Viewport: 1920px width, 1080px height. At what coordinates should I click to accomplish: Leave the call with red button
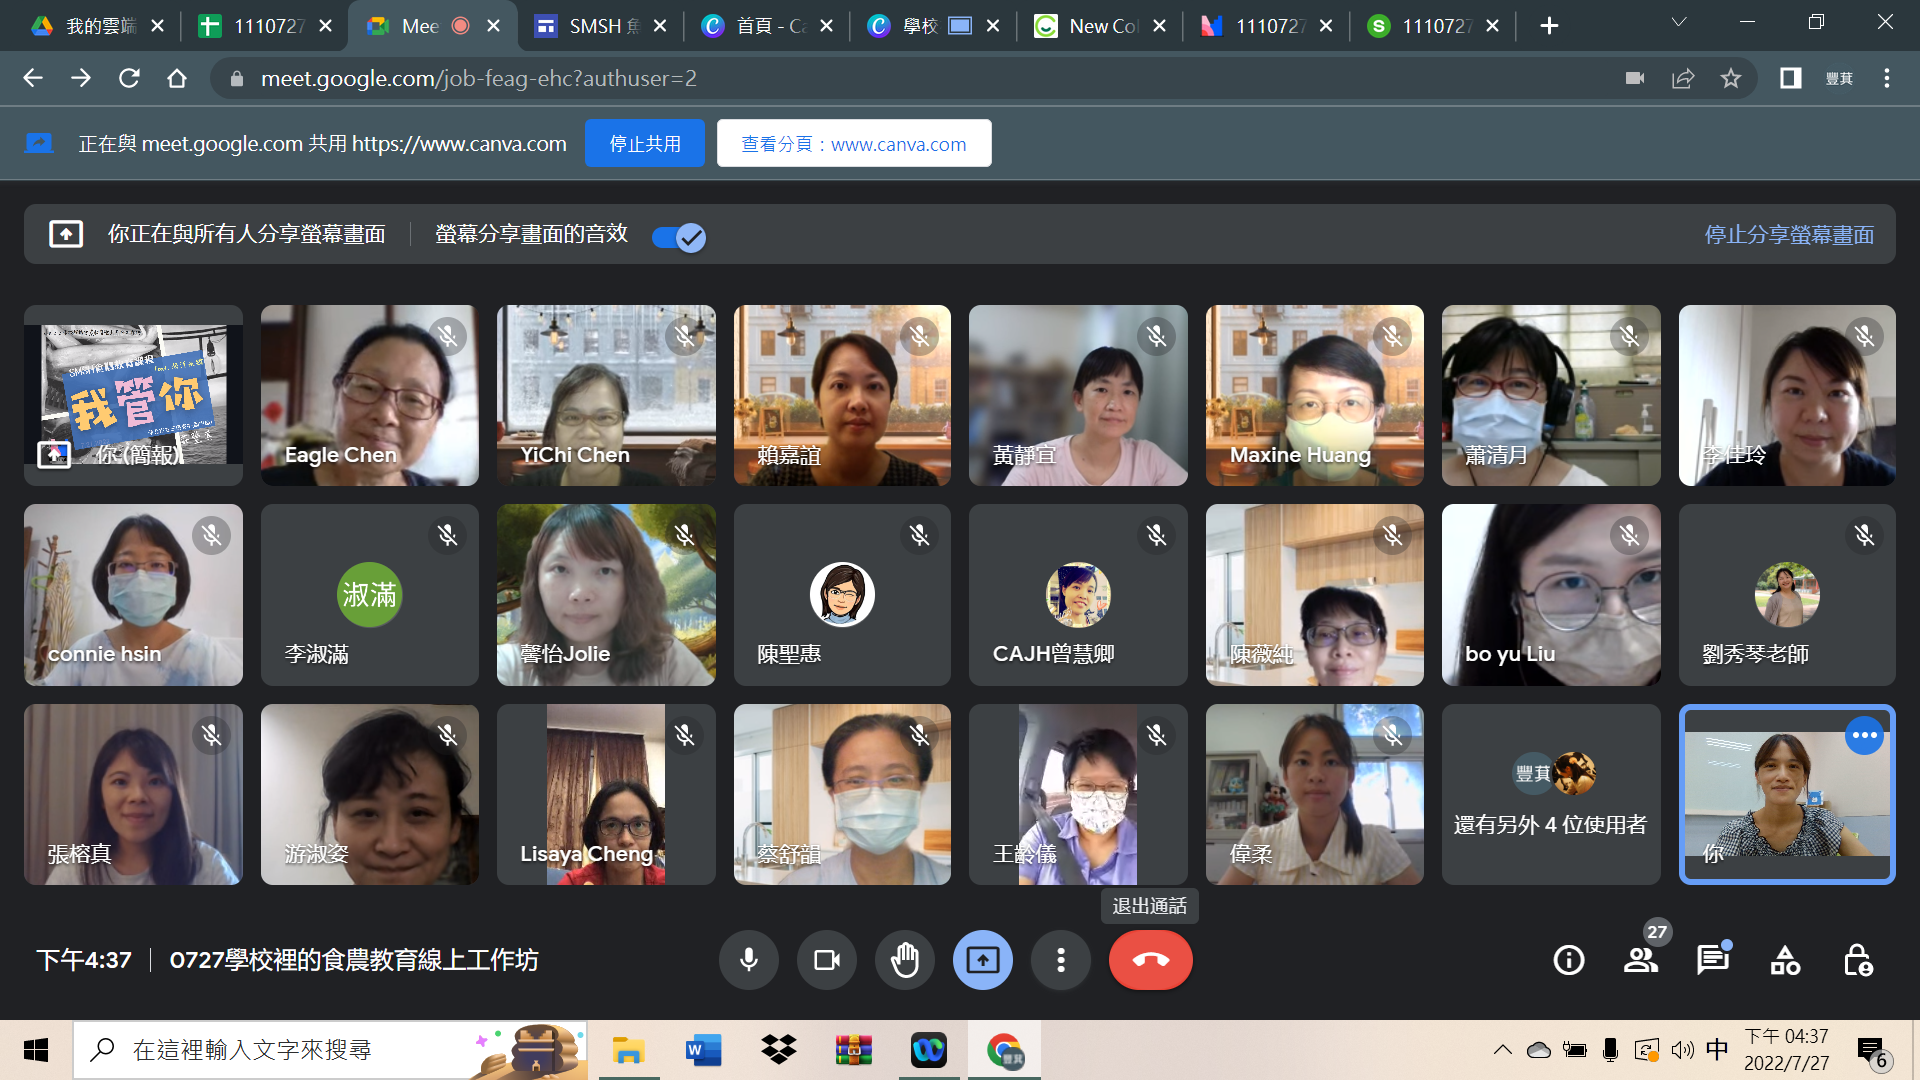click(1150, 960)
